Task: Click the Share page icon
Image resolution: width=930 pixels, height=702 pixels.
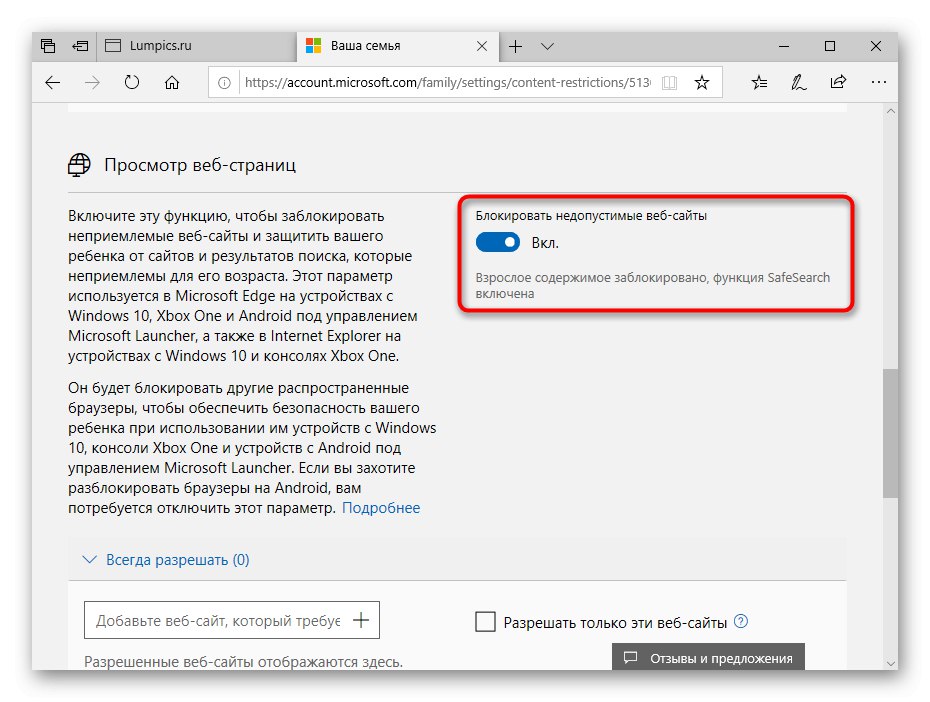Action: pos(838,83)
